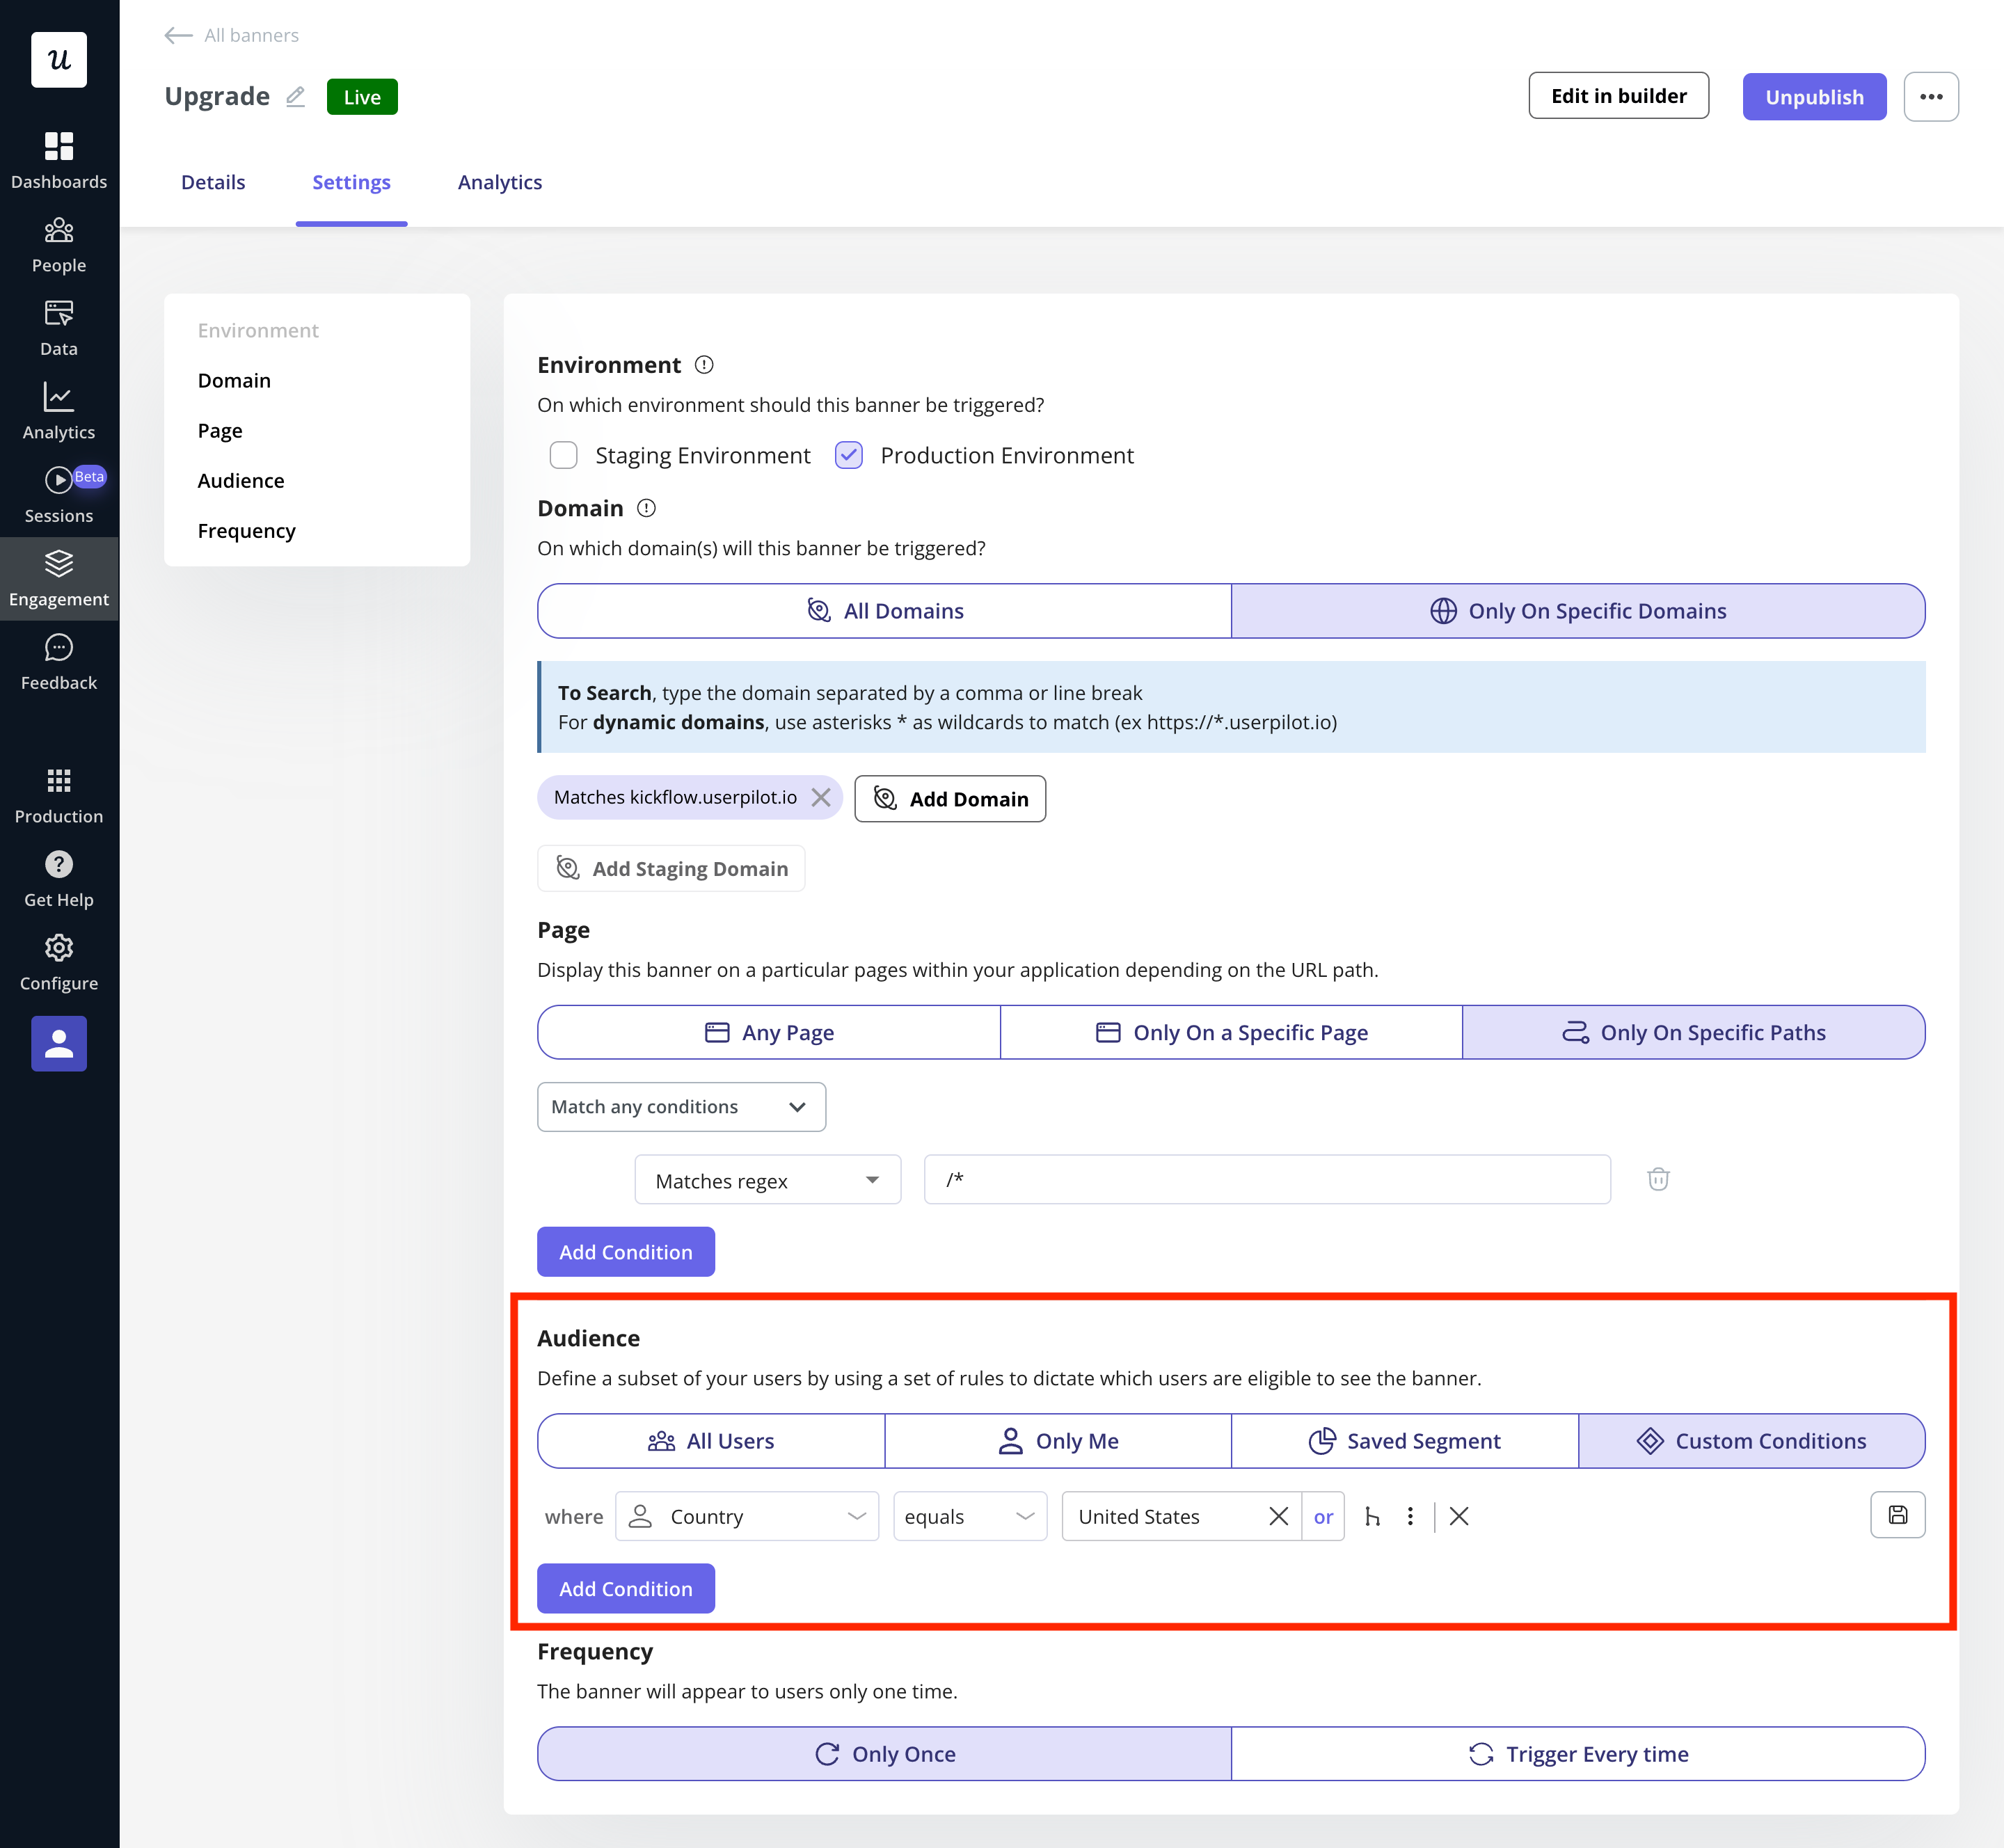Image resolution: width=2004 pixels, height=1848 pixels.
Task: Open the three-dots menu next to Unpublish
Action: click(x=1930, y=97)
